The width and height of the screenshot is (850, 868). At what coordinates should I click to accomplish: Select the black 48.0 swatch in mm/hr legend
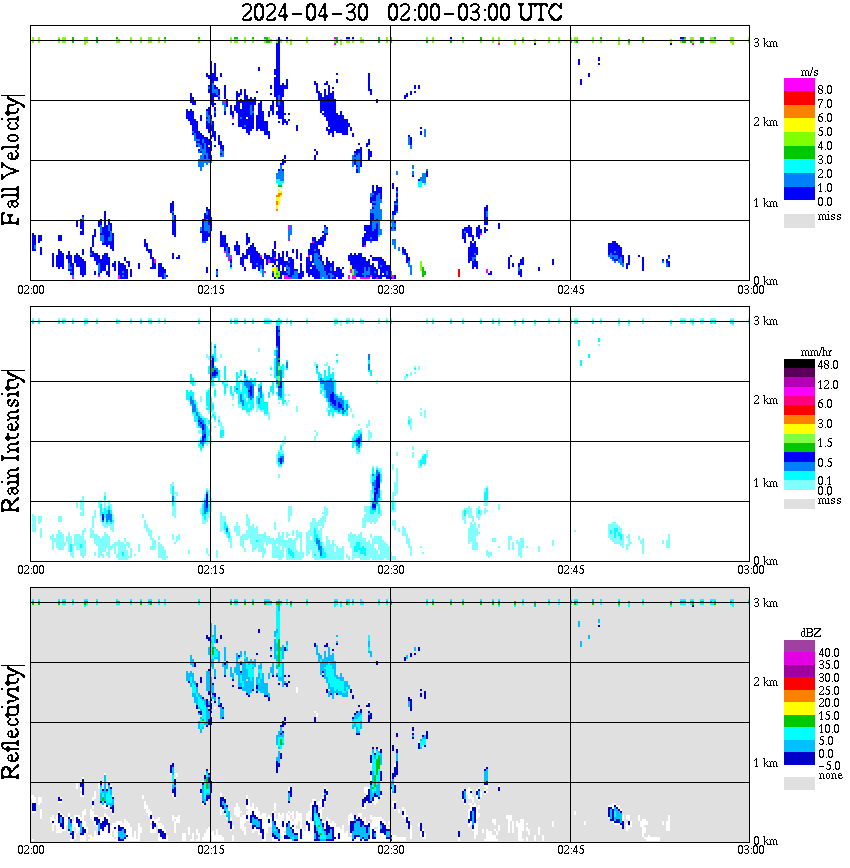799,364
